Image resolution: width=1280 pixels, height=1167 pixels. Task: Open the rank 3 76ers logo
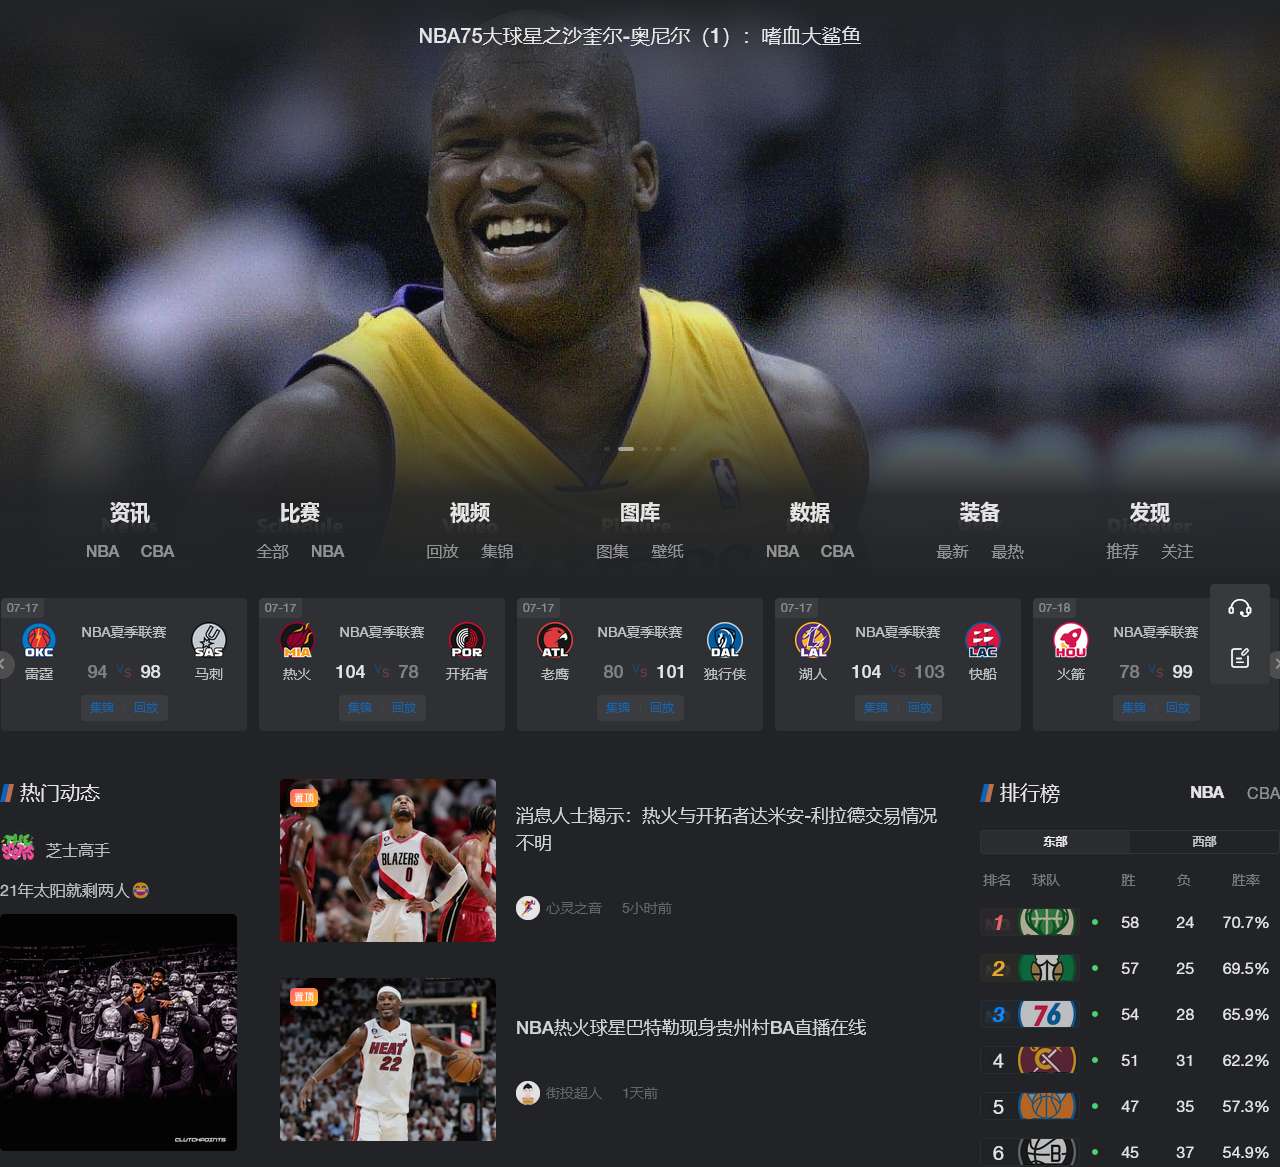click(x=1047, y=1014)
